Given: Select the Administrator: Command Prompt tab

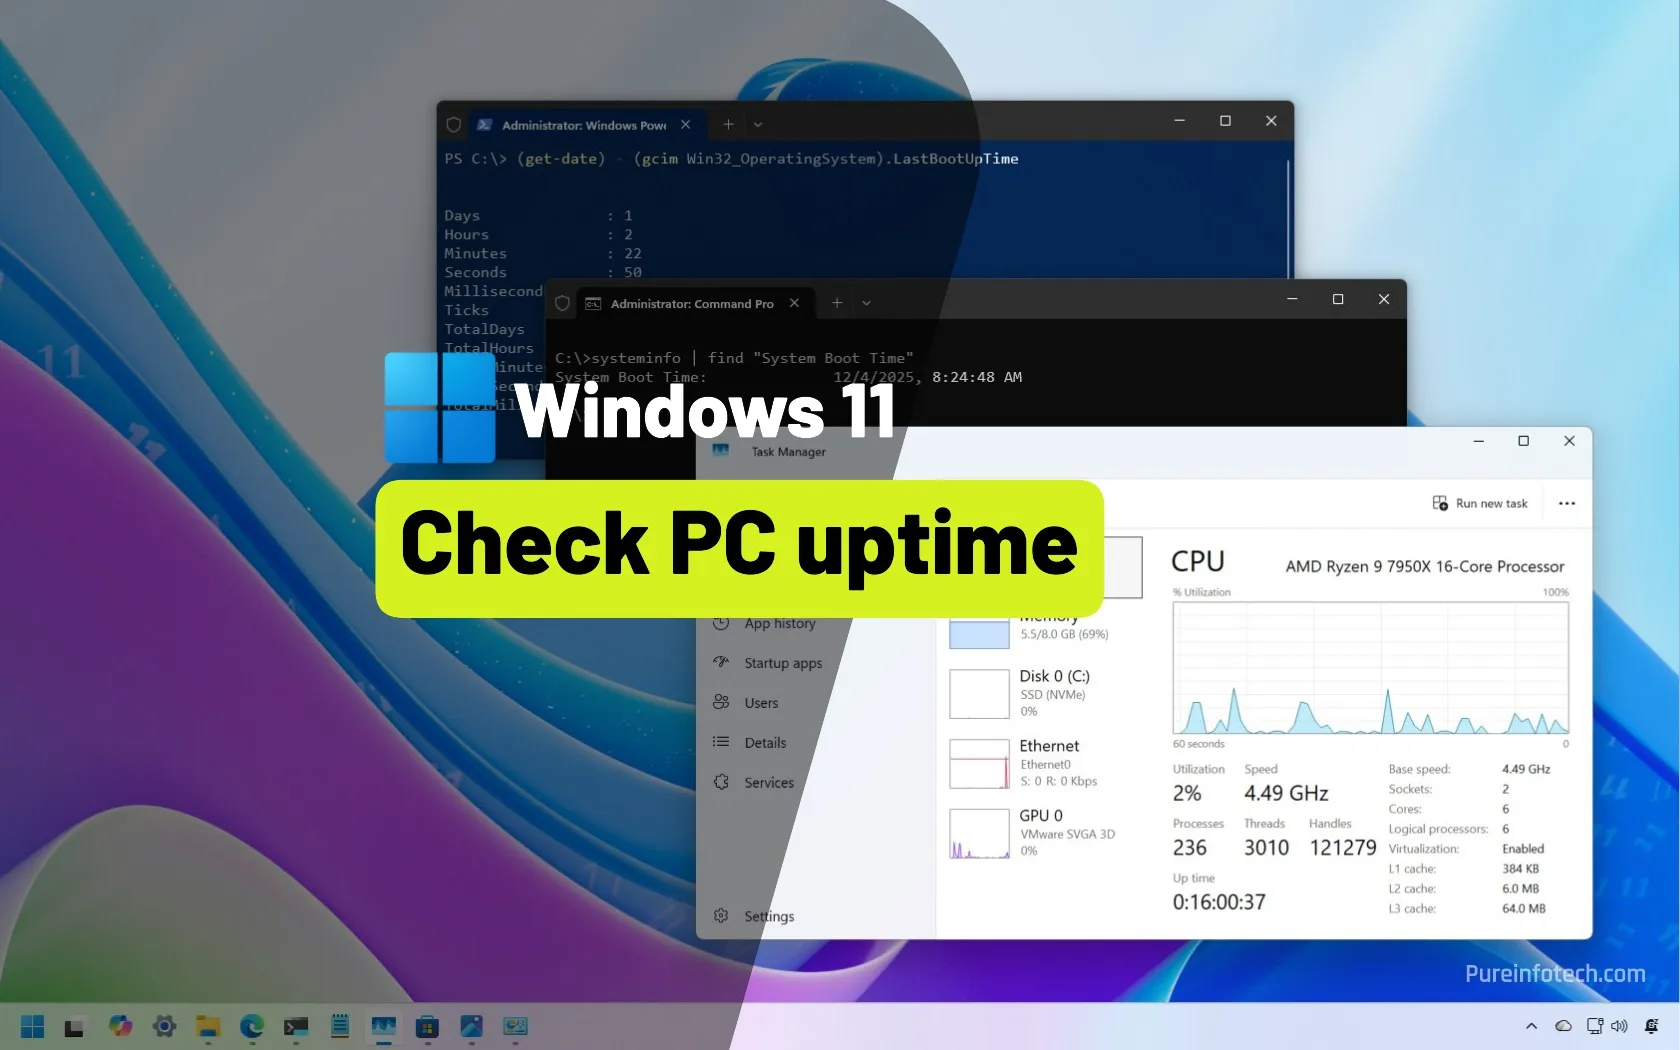Looking at the screenshot, I should click(x=691, y=303).
